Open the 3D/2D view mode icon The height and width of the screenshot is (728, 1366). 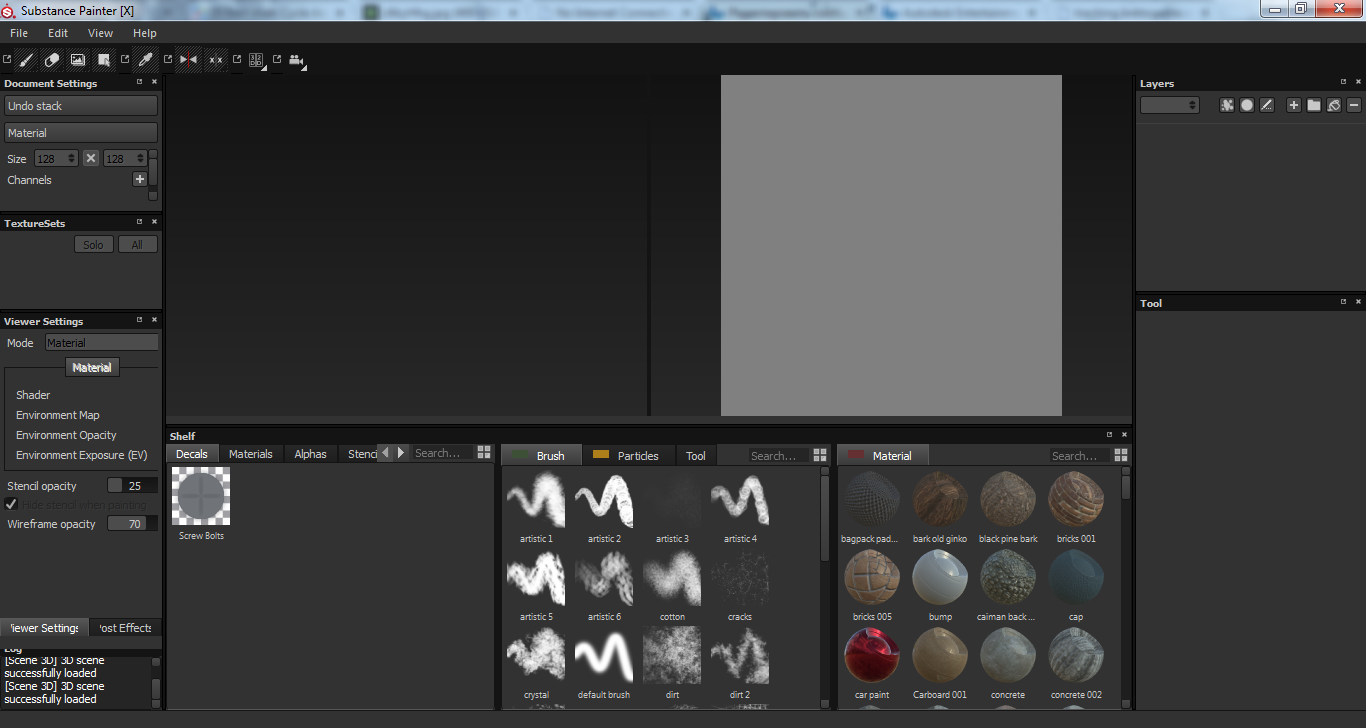click(x=256, y=60)
